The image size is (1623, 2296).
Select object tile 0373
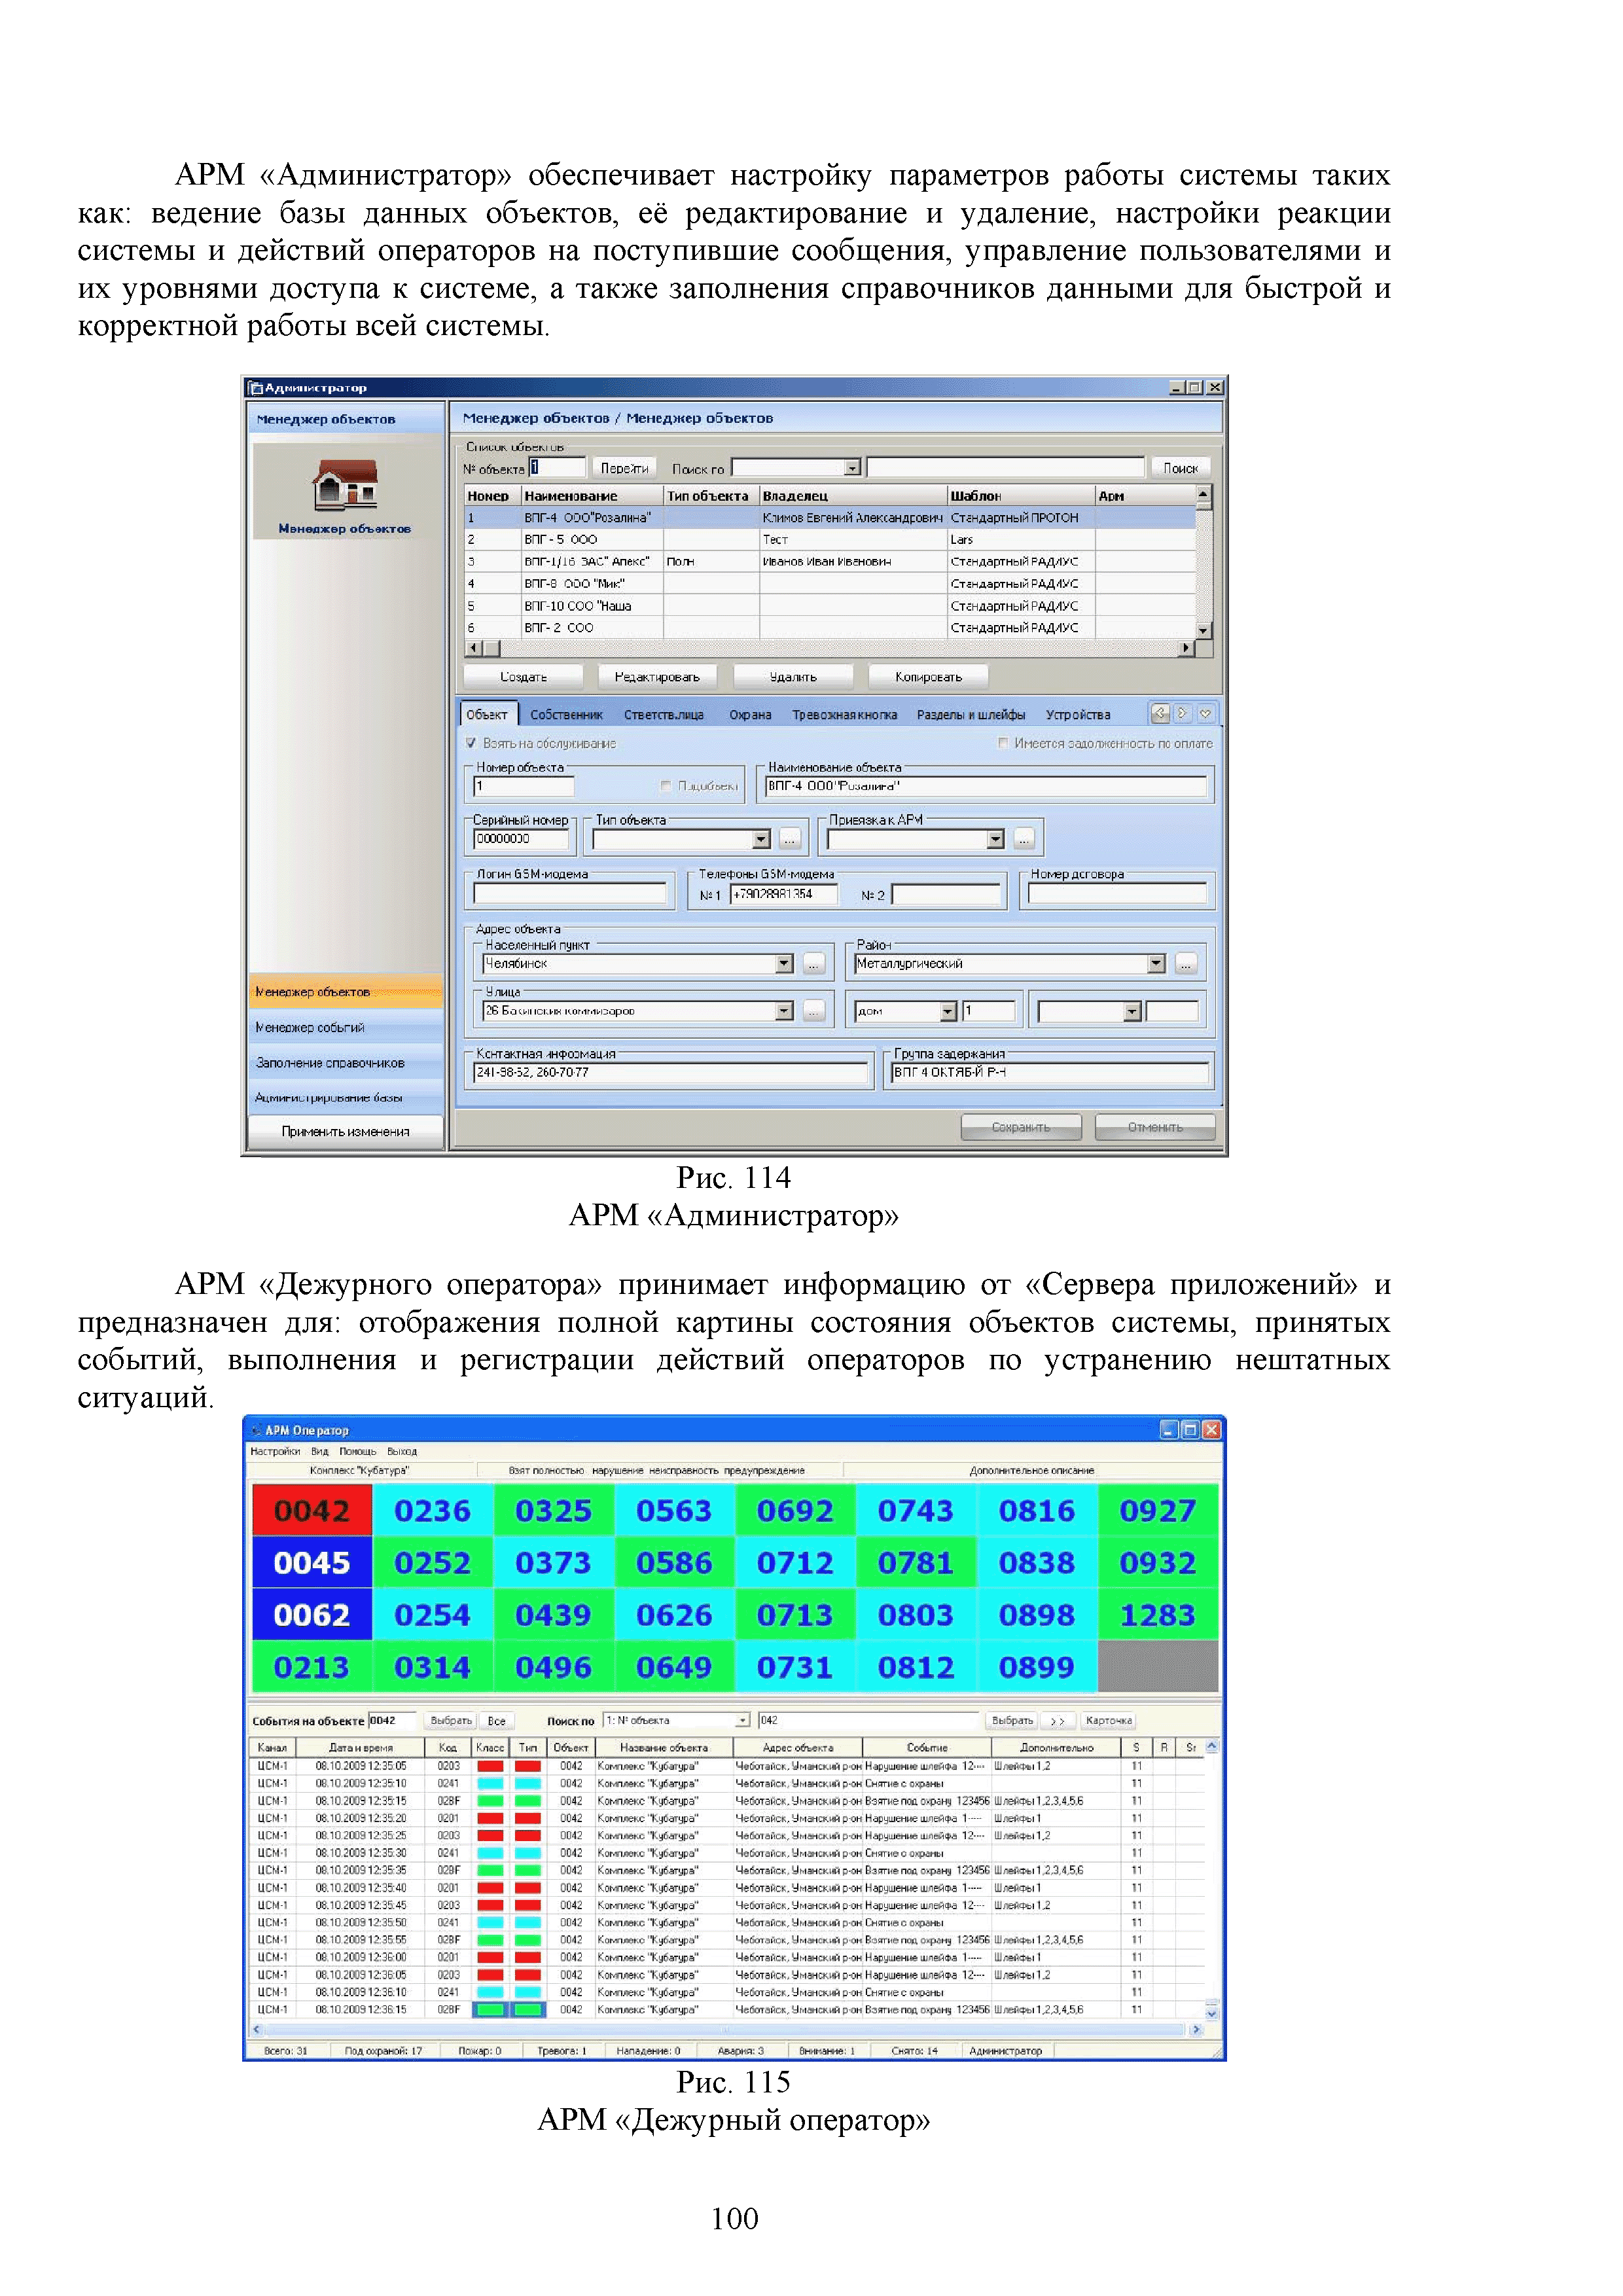(x=553, y=1562)
